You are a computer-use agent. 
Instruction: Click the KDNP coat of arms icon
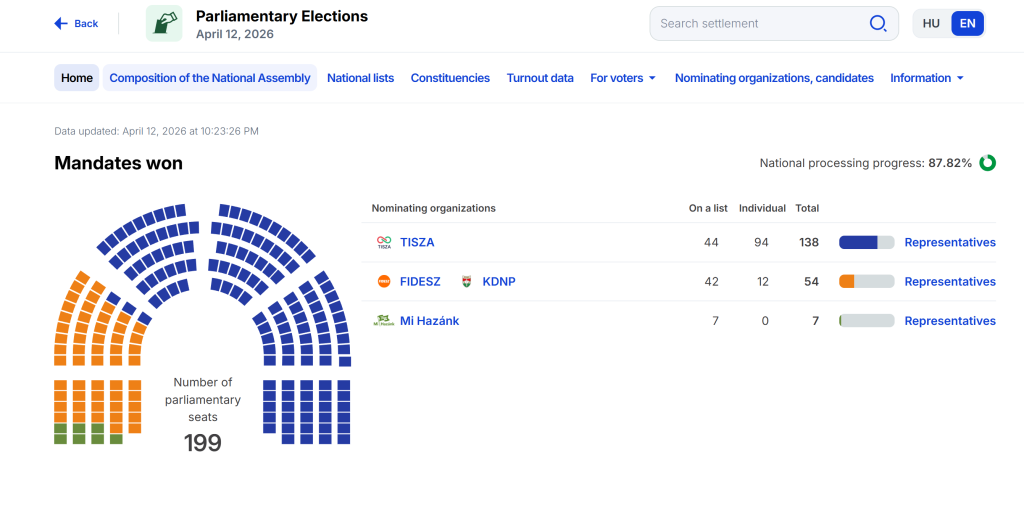[466, 281]
